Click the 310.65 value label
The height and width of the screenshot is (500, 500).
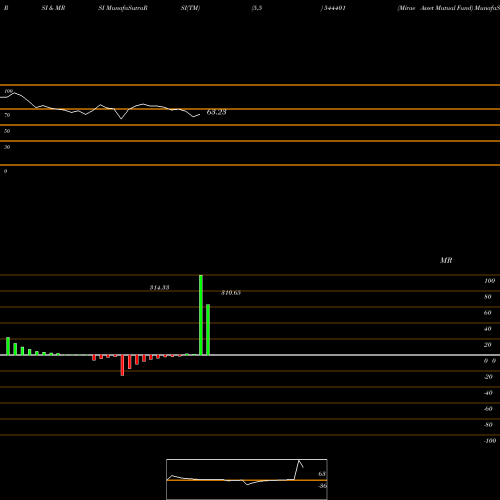tap(231, 293)
